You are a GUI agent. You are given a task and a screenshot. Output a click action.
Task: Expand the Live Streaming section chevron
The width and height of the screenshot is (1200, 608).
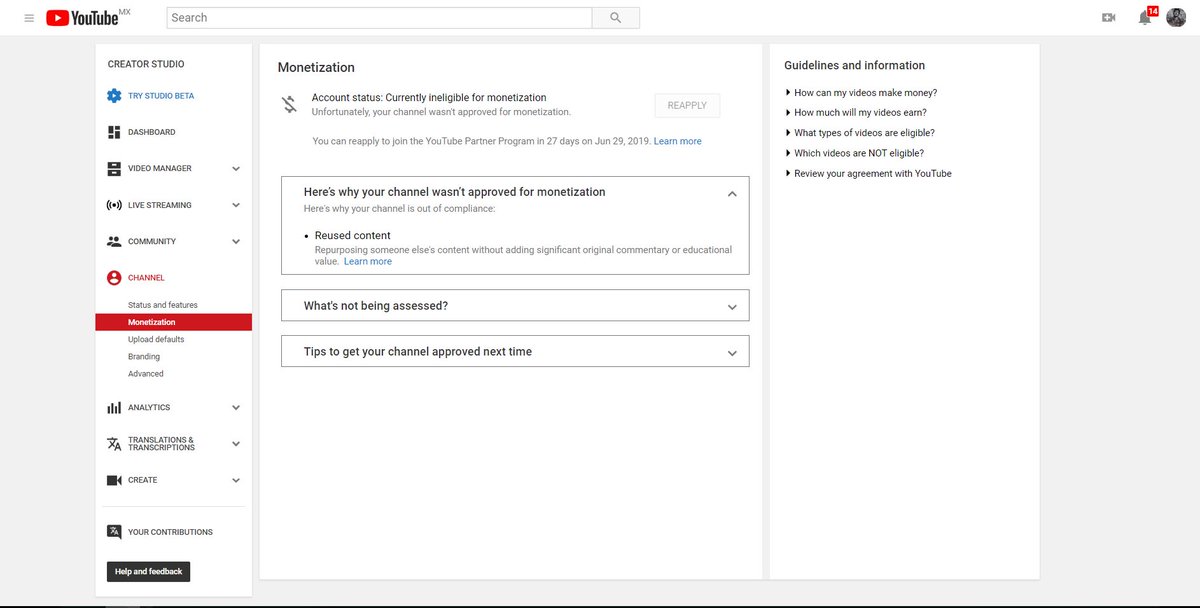(x=236, y=205)
